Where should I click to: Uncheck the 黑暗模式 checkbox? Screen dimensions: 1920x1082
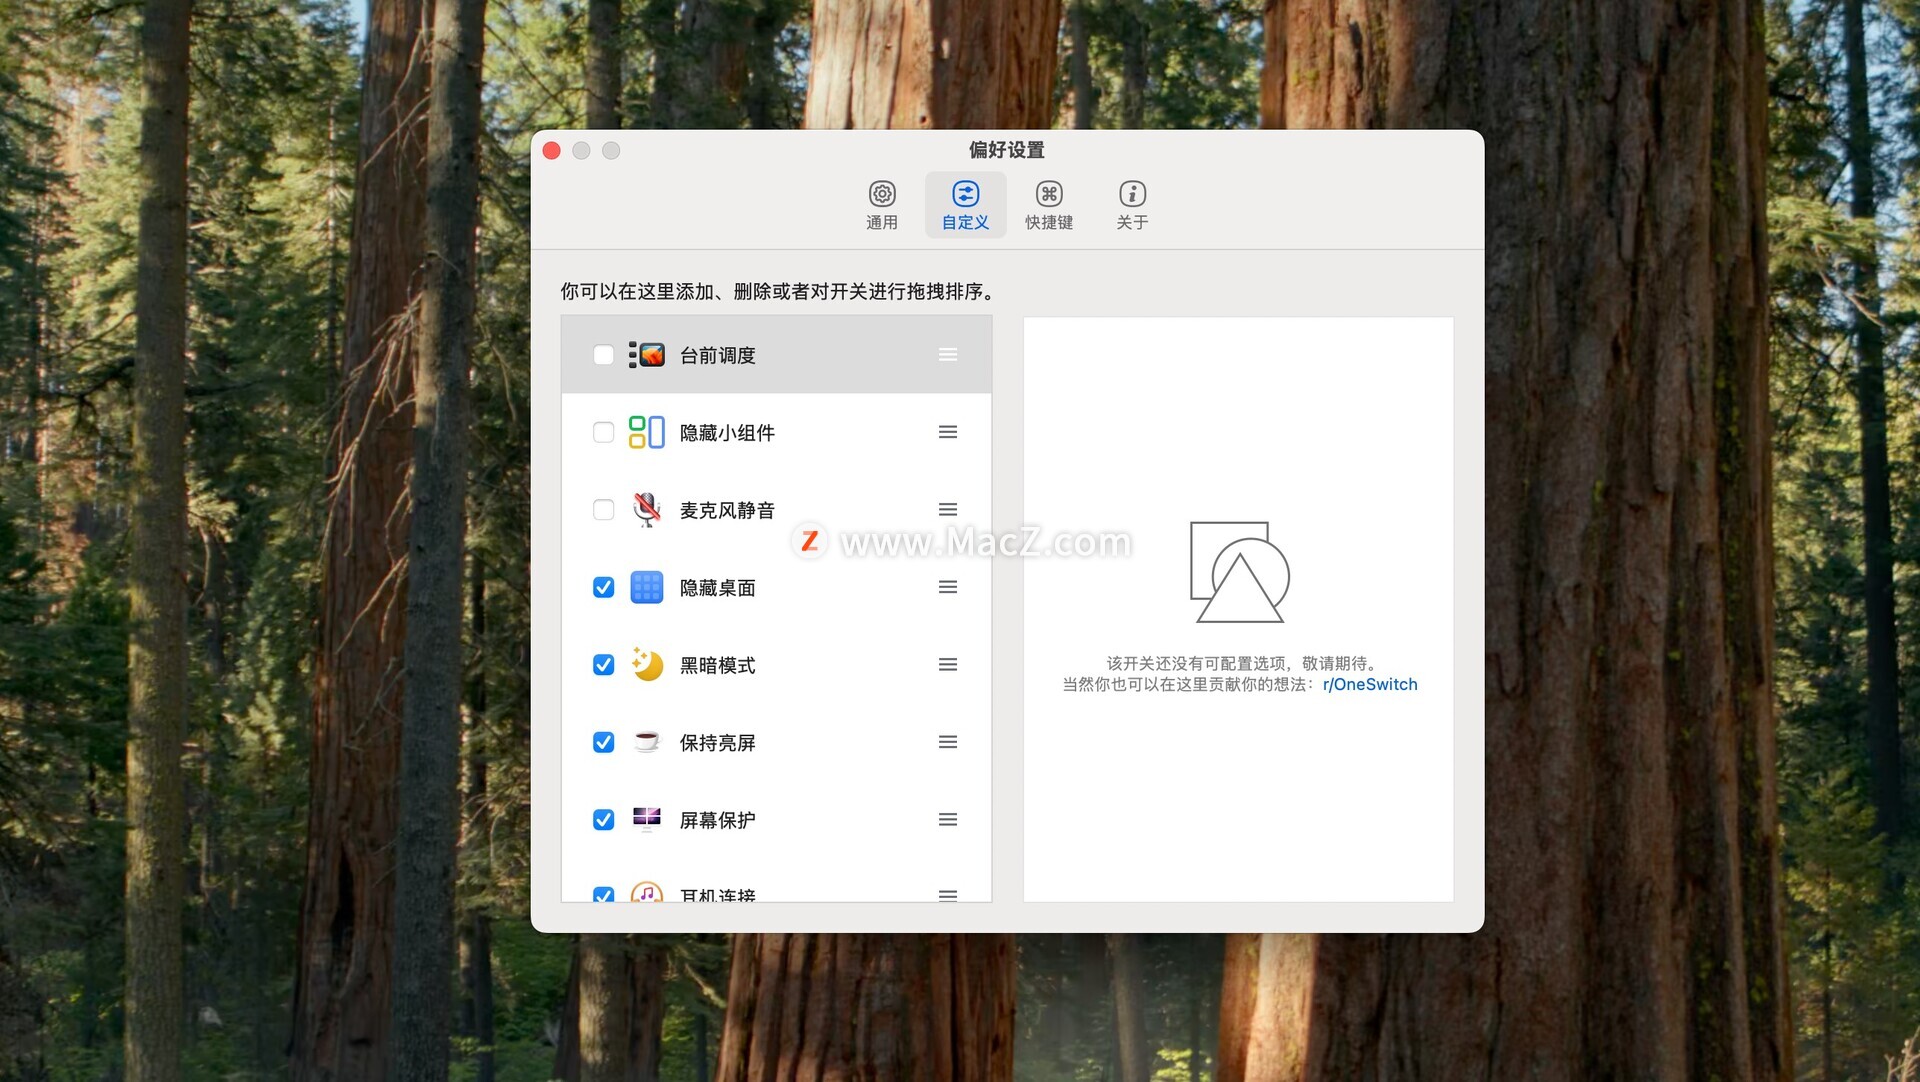[x=603, y=665]
